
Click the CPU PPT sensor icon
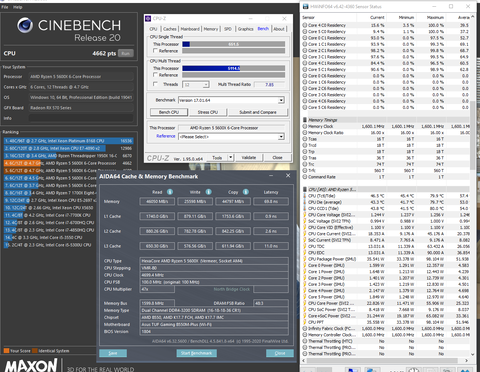tap(305, 322)
